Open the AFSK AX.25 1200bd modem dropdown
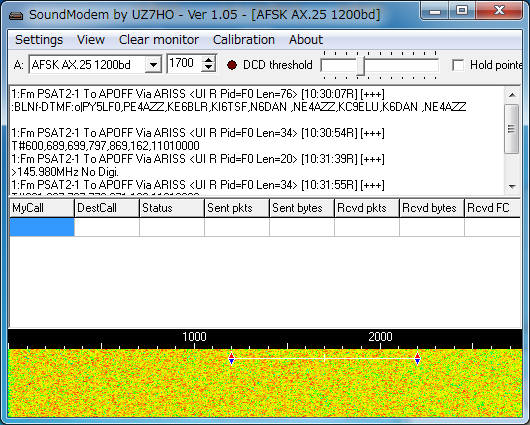This screenshot has height=425, width=530. pos(153,64)
